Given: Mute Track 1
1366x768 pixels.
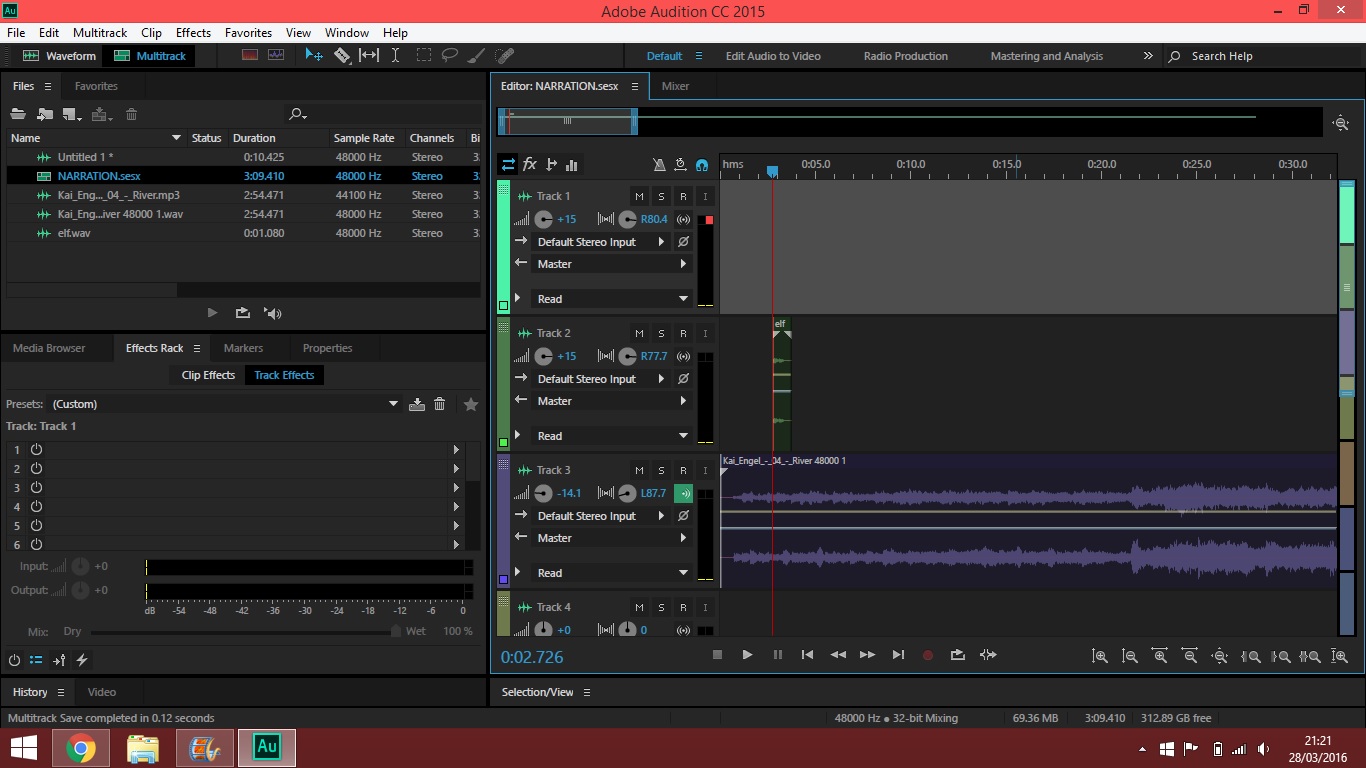Looking at the screenshot, I should [639, 196].
